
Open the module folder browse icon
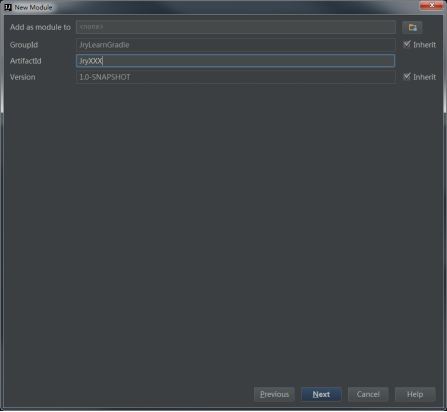coord(412,27)
